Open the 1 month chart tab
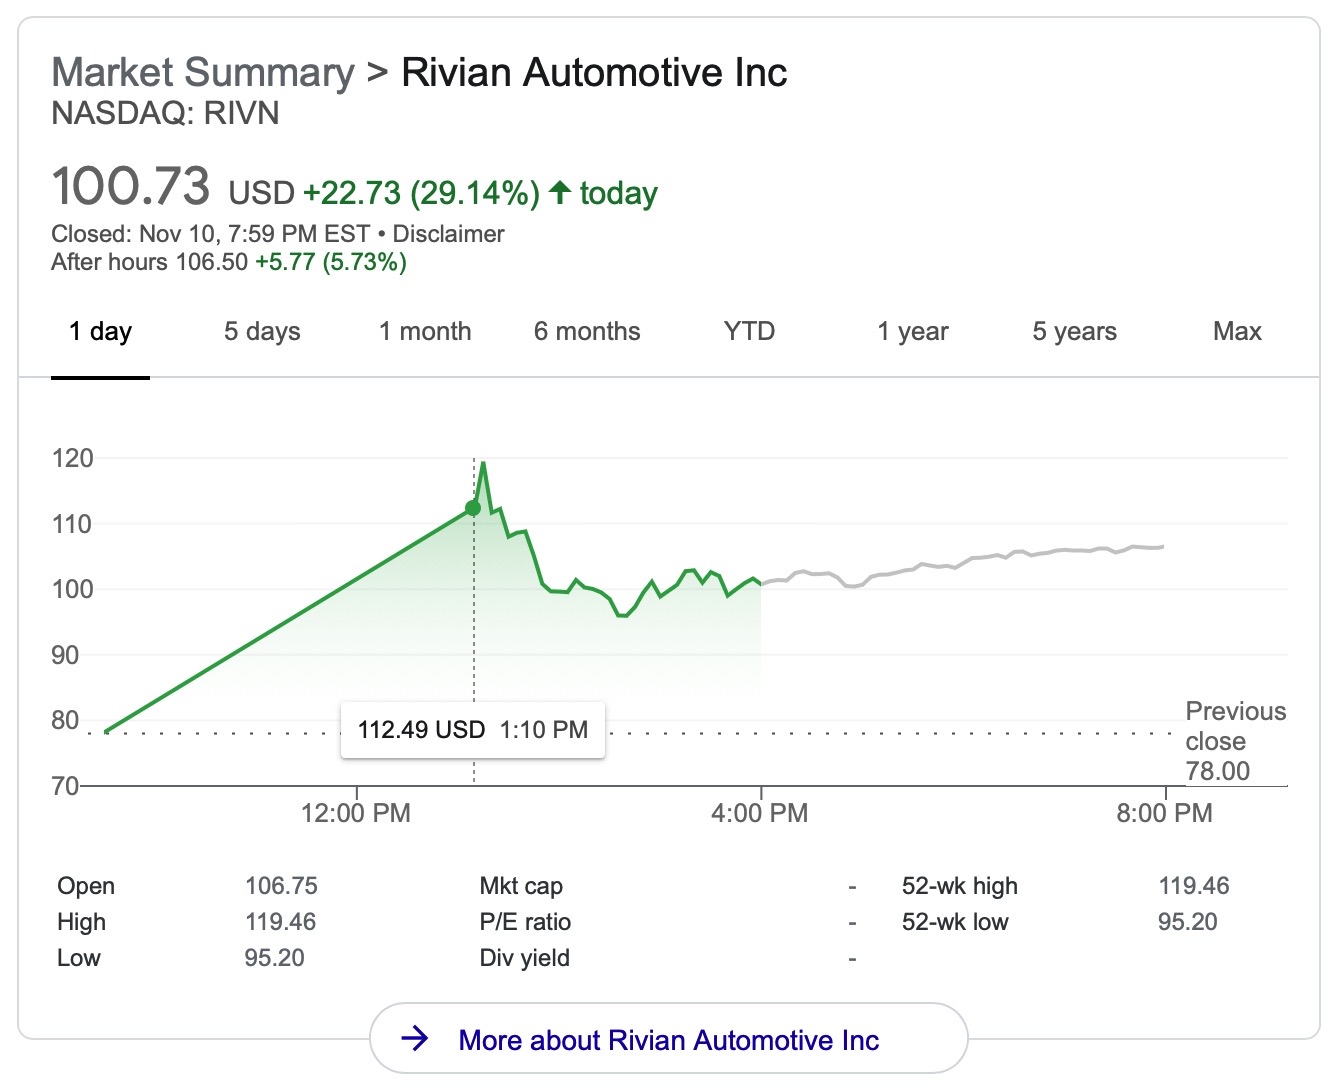This screenshot has width=1336, height=1086. point(425,332)
